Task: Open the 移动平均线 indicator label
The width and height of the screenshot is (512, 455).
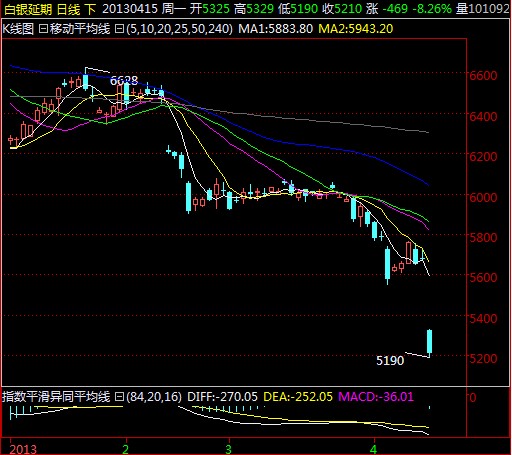Action: click(x=80, y=29)
